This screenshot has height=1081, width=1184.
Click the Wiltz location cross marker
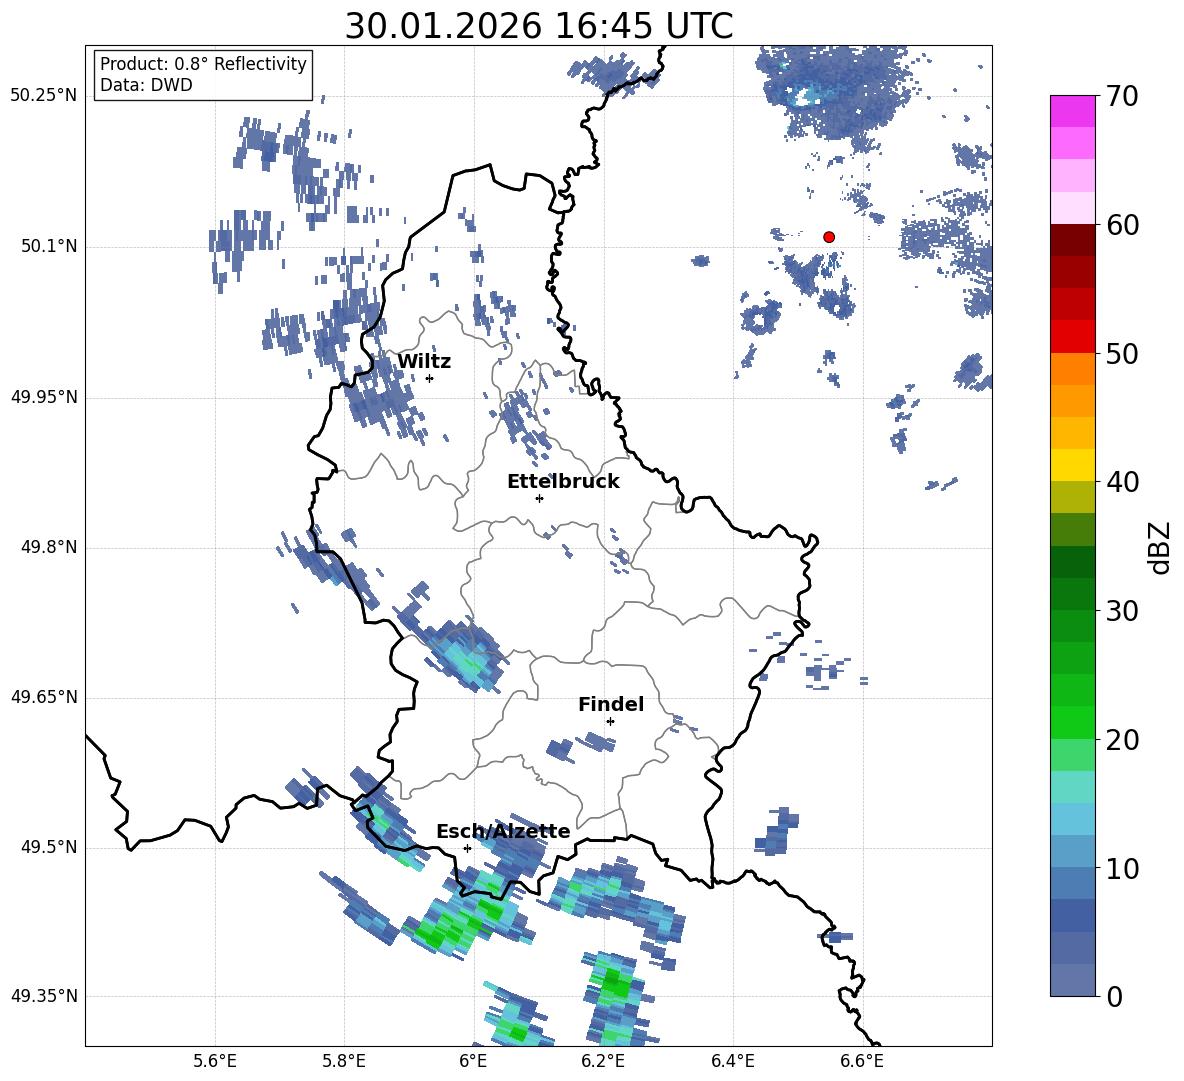point(430,378)
